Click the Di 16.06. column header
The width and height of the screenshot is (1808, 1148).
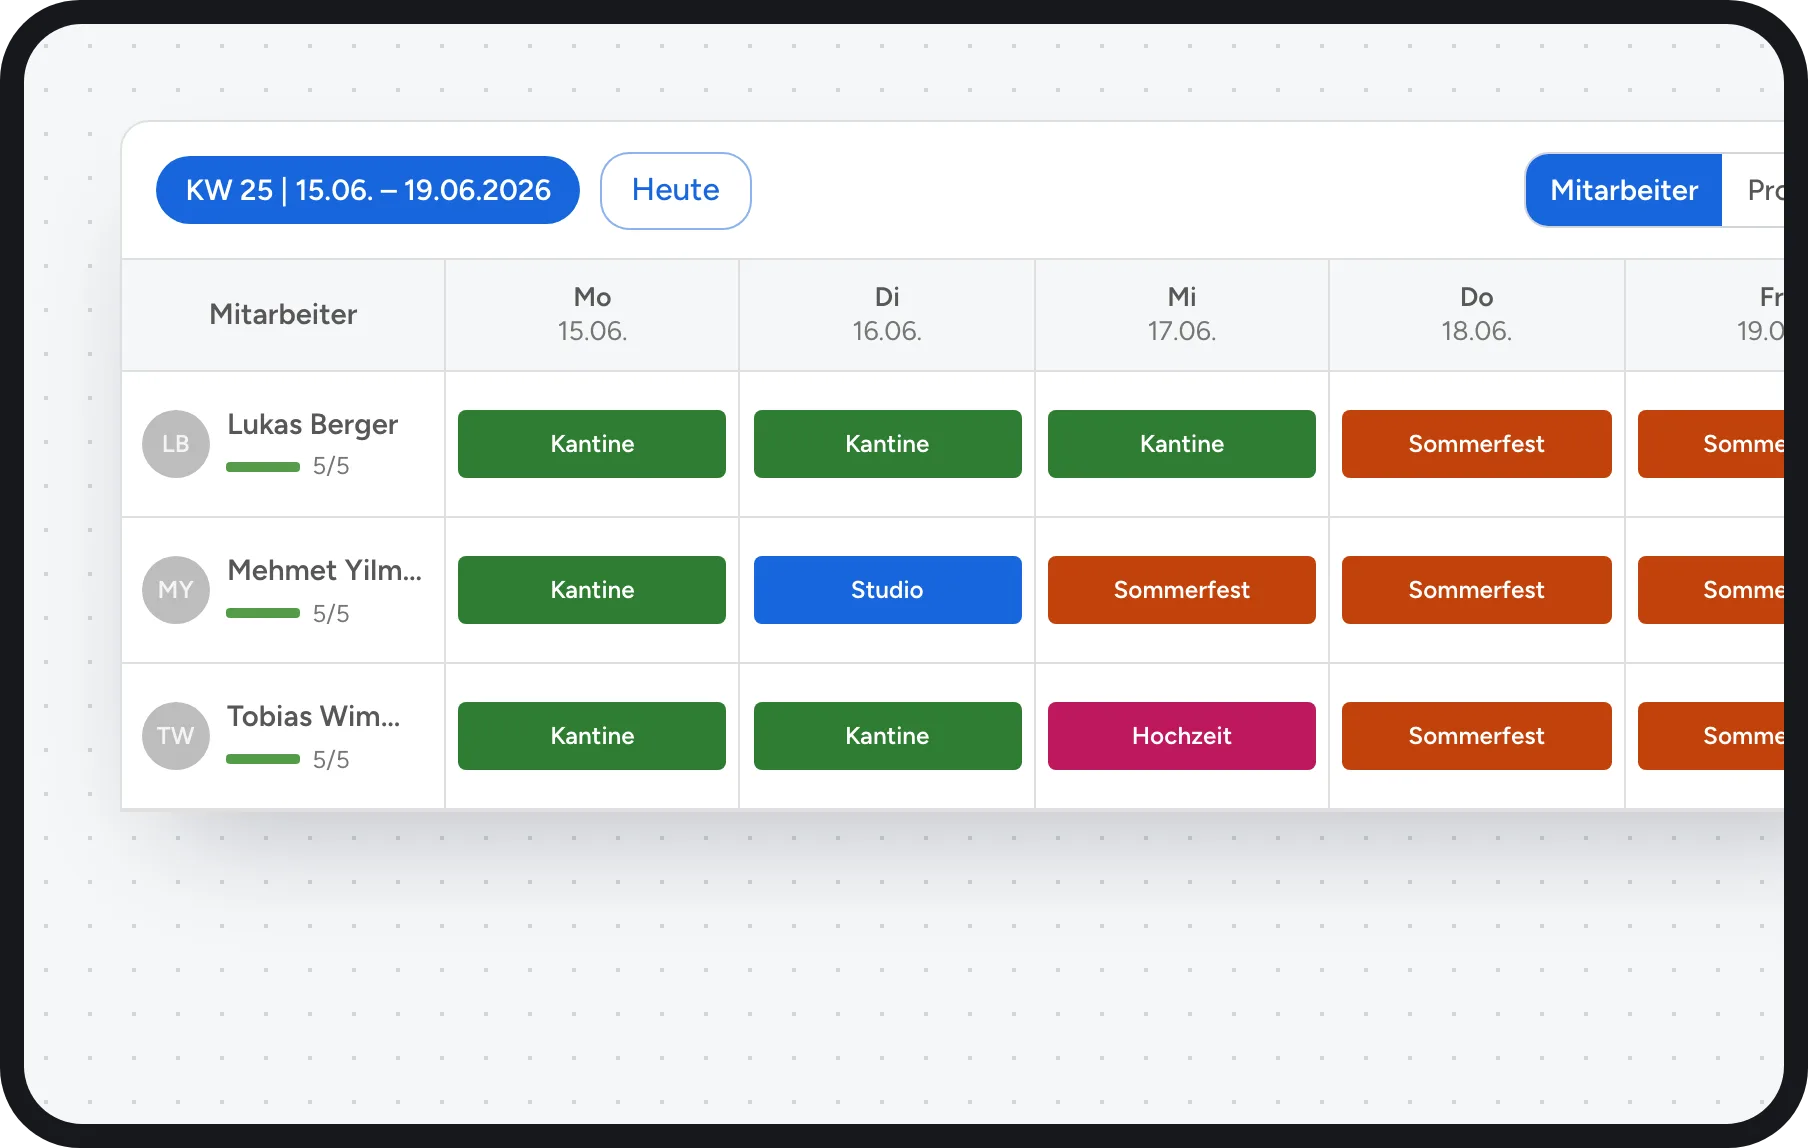[887, 314]
